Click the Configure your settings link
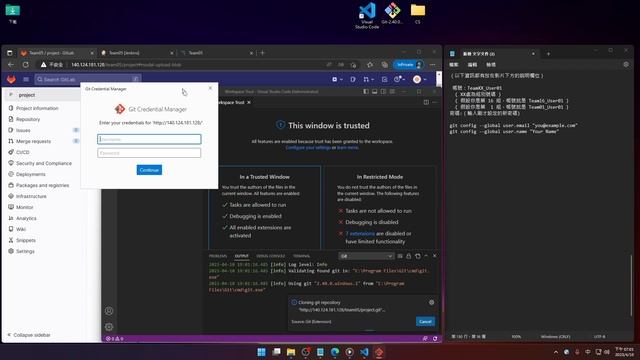The image size is (640, 360). 308,147
